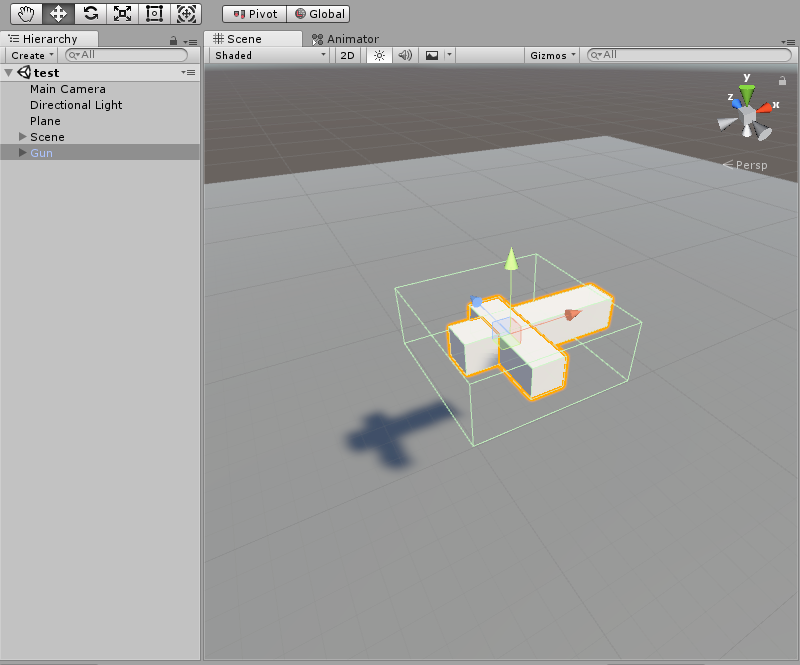Toggle 2D view mode
This screenshot has width=800, height=665.
click(347, 55)
